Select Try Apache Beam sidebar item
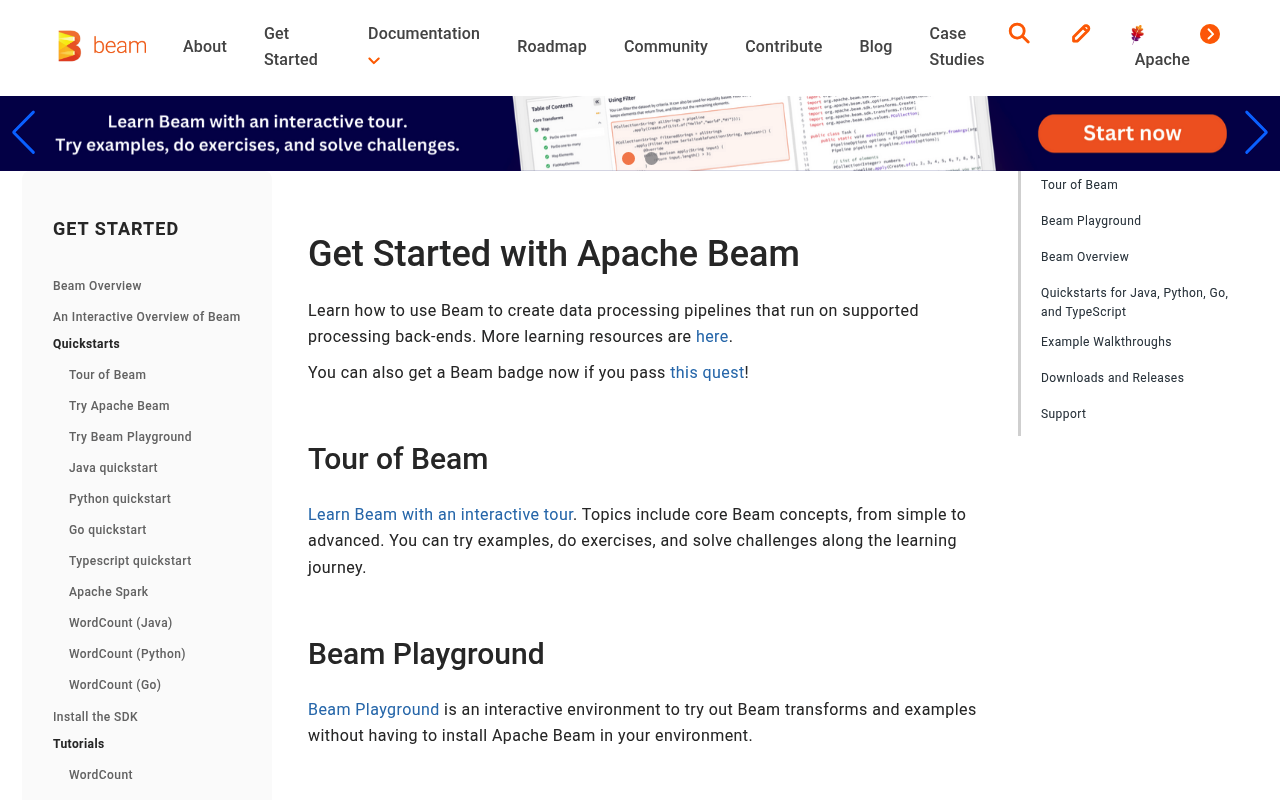The width and height of the screenshot is (1280, 800). tap(119, 406)
